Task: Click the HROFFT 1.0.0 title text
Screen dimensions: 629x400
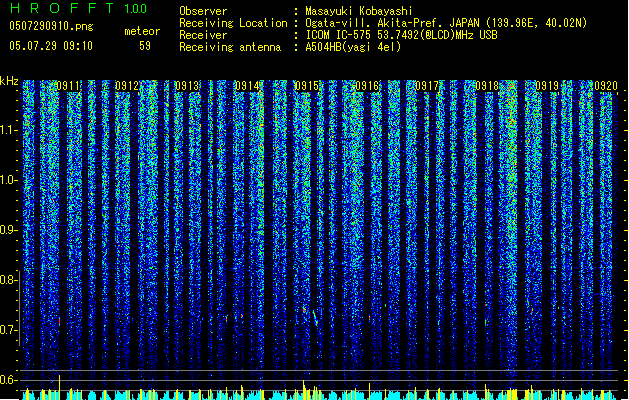Action: [x=79, y=8]
